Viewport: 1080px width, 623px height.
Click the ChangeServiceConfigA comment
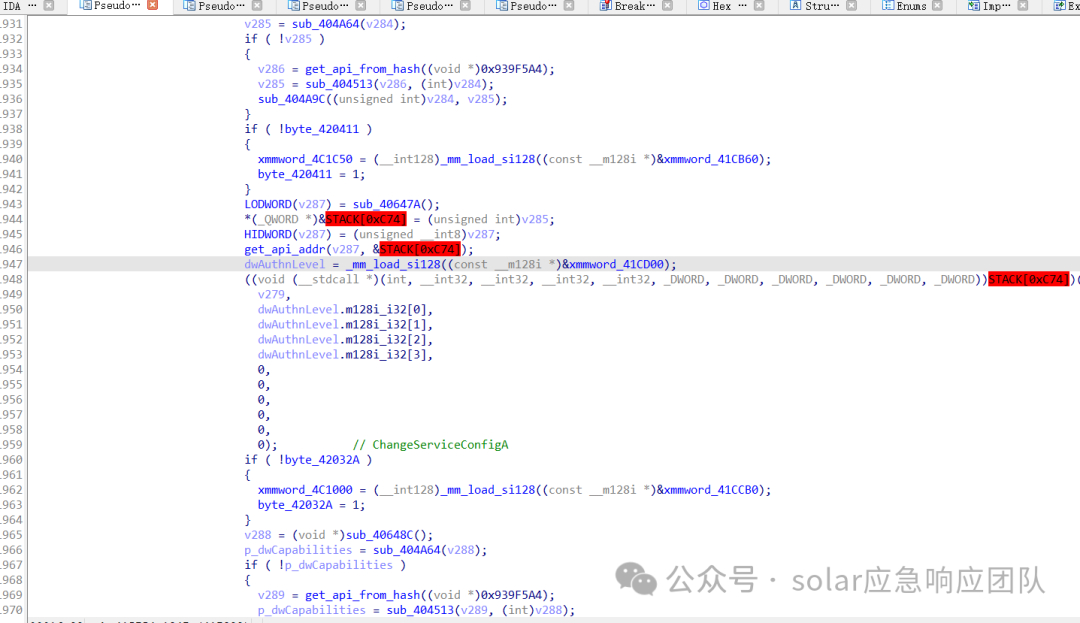pyautogui.click(x=430, y=445)
